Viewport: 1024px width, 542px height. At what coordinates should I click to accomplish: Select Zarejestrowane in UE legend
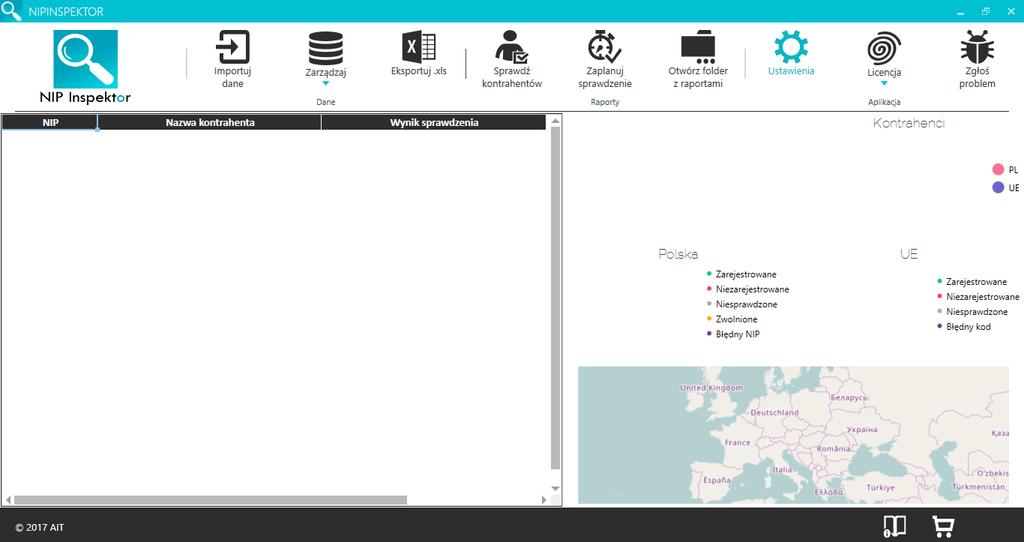(x=972, y=282)
